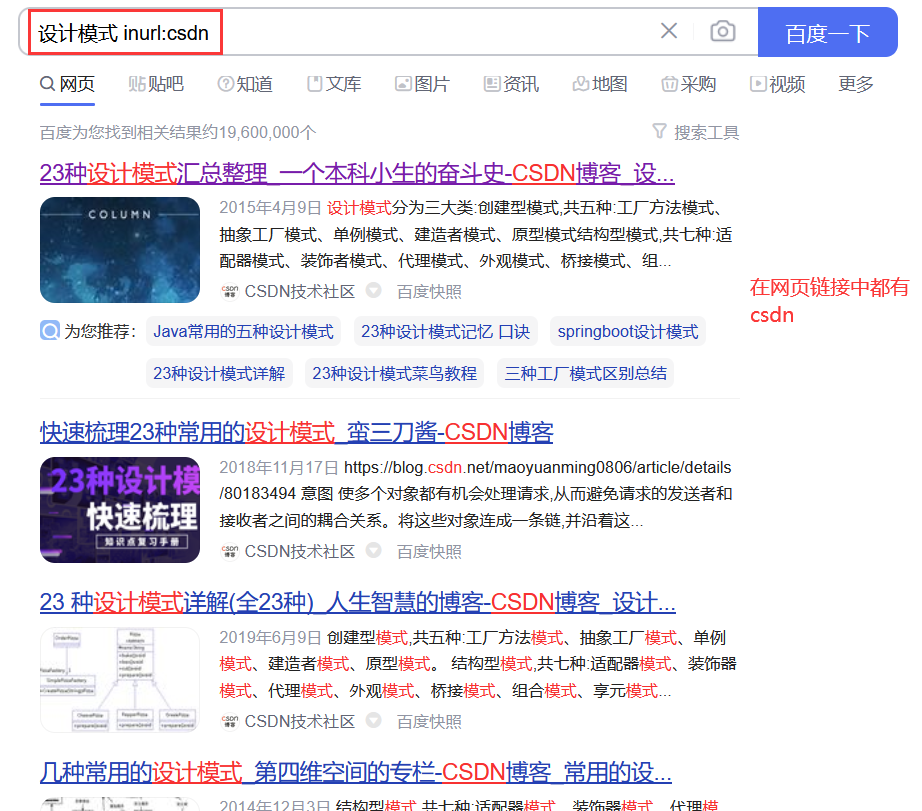The height and width of the screenshot is (811, 922).
Task: Select suggestion Java常用的五种设计模式
Action: tap(243, 332)
